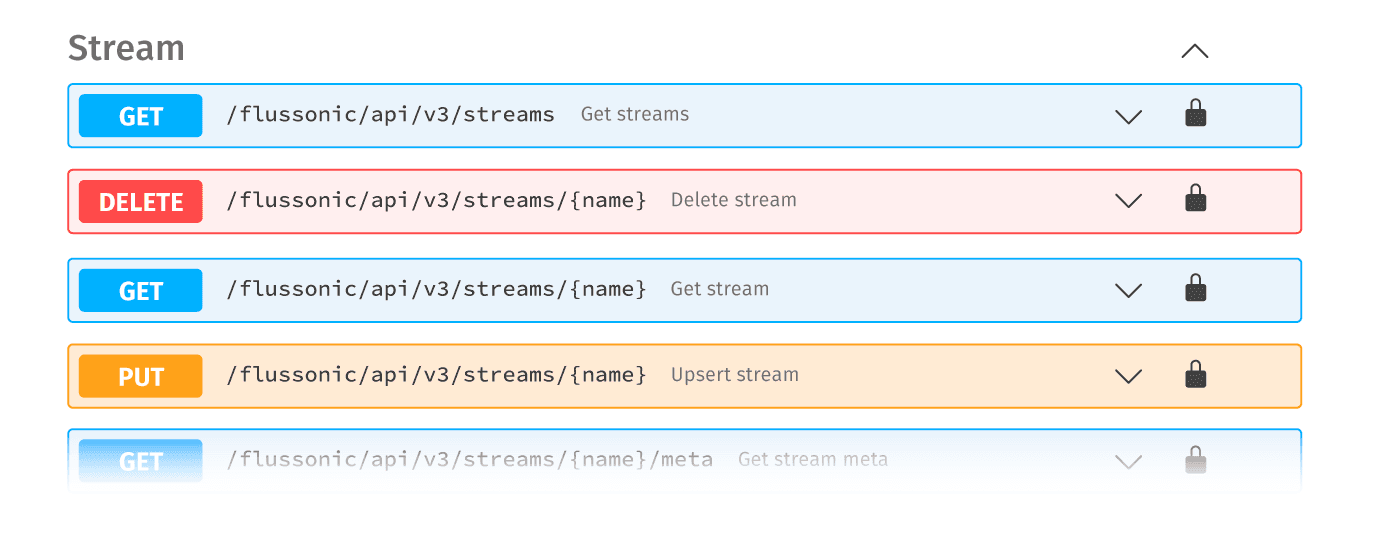
Task: Click the GET badge for Get streams
Action: coord(141,116)
